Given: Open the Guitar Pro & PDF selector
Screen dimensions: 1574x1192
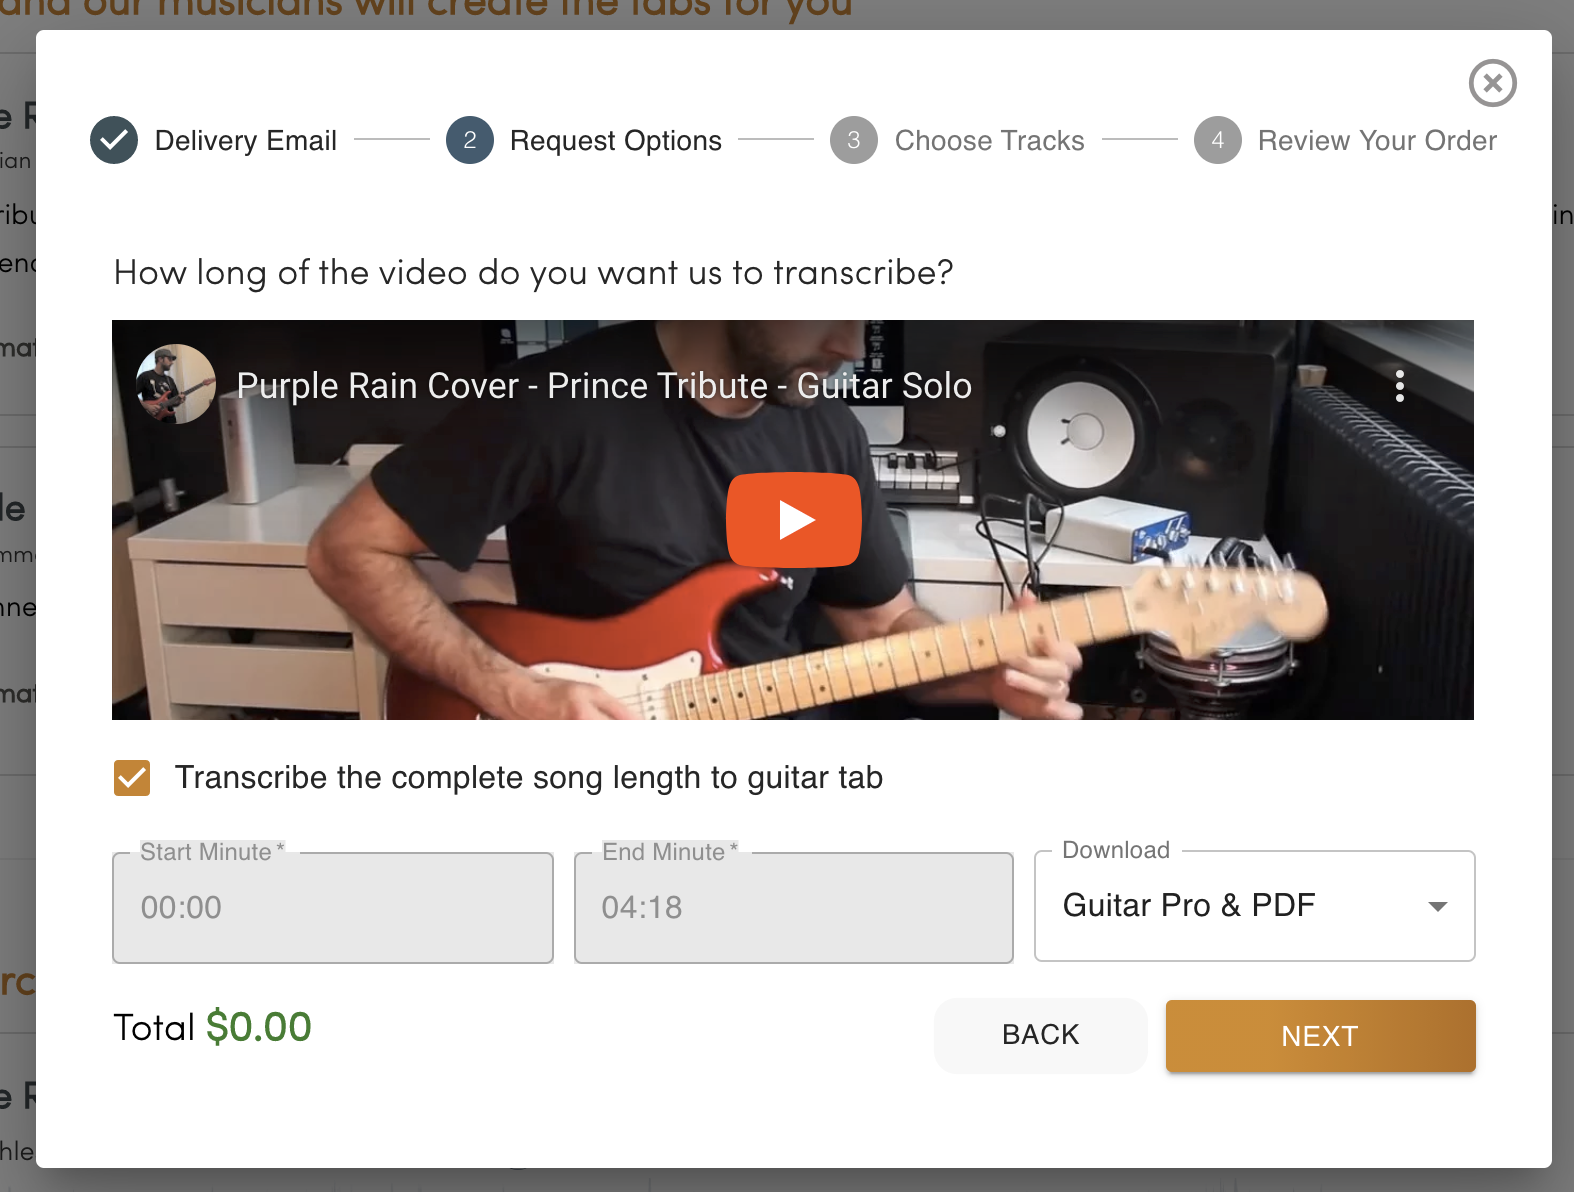Looking at the screenshot, I should pos(1254,906).
